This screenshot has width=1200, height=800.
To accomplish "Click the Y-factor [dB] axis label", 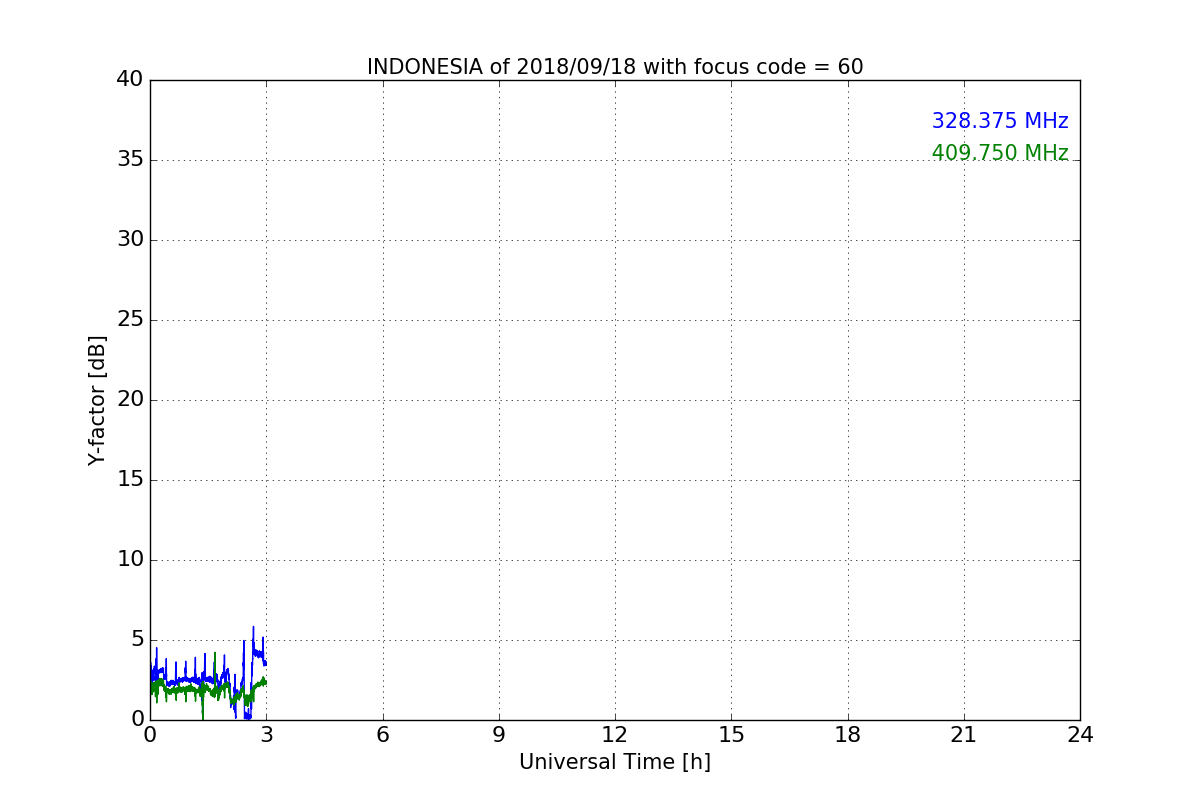I will pos(97,400).
